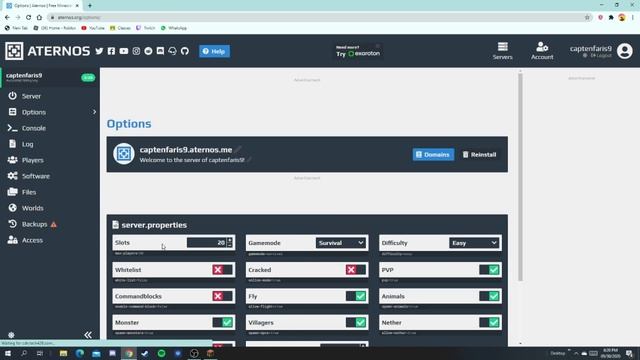Toggle the Nether switch
Viewport: 640px width, 360px height.
point(489,322)
